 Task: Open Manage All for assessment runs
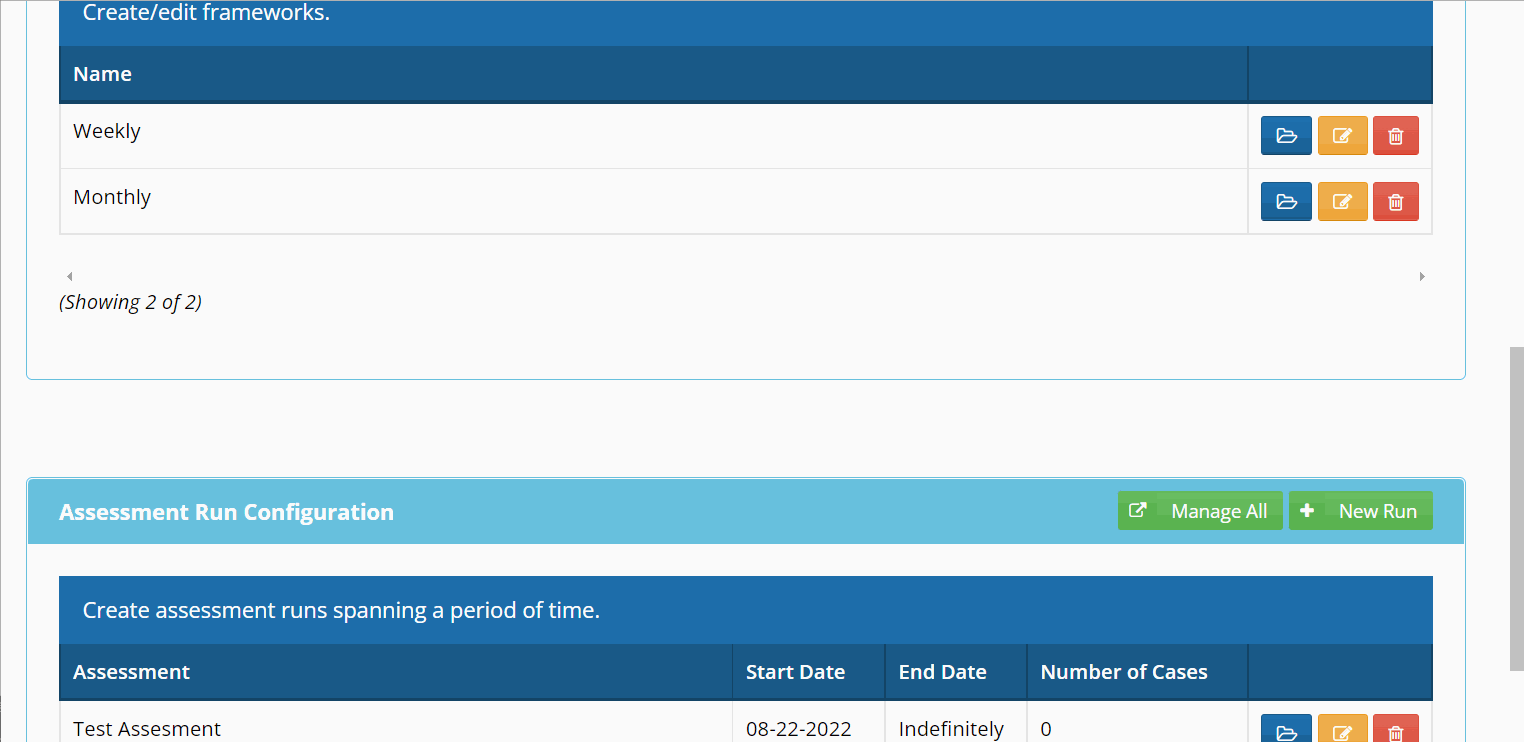point(1200,510)
